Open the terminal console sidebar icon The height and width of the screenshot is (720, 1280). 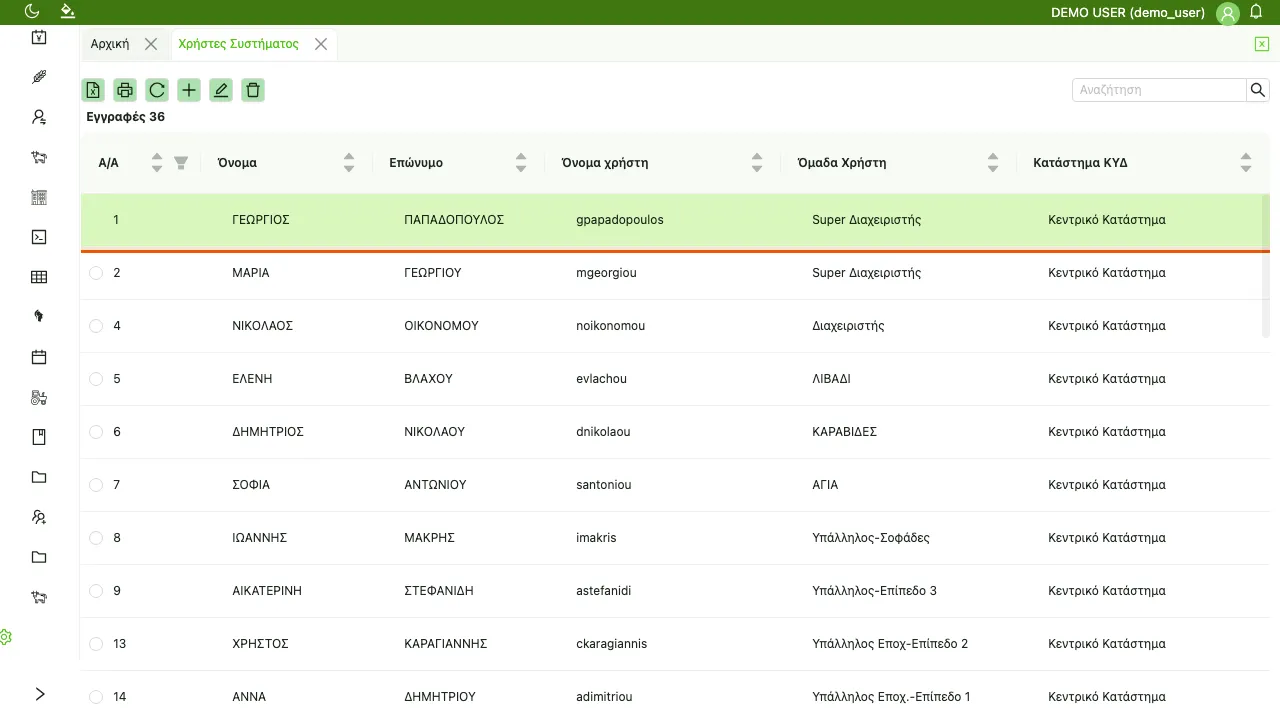[x=39, y=237]
